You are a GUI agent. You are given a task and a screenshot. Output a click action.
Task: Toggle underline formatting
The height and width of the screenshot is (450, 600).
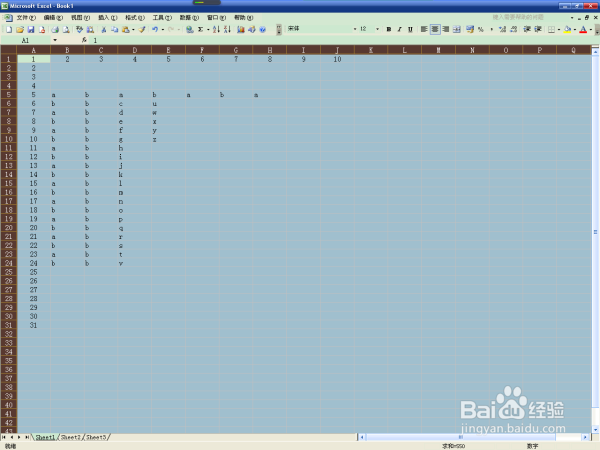410,29
